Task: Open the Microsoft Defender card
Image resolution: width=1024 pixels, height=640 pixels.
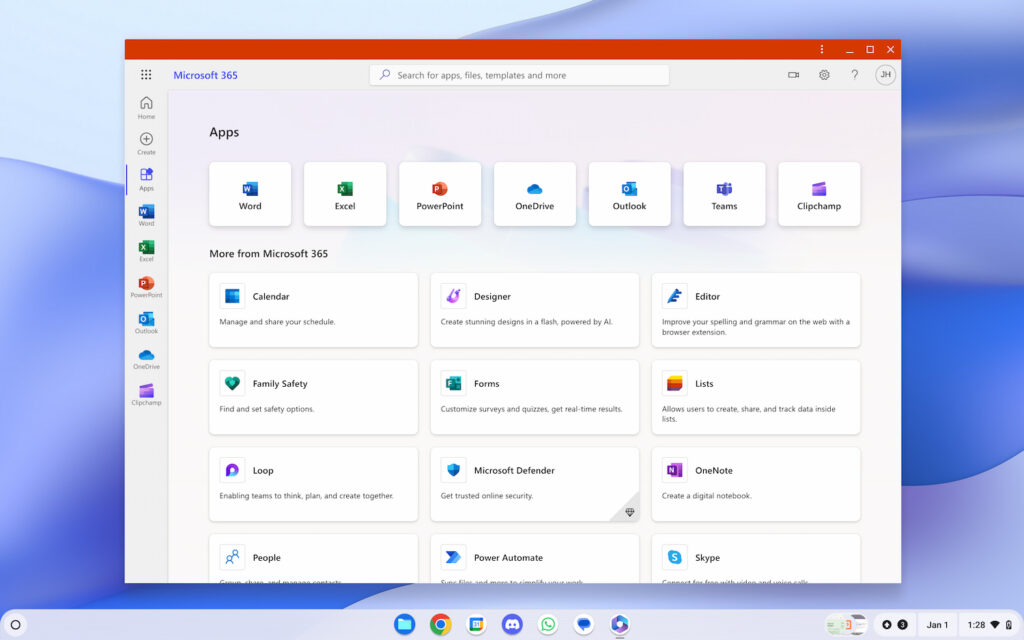Action: 534,484
